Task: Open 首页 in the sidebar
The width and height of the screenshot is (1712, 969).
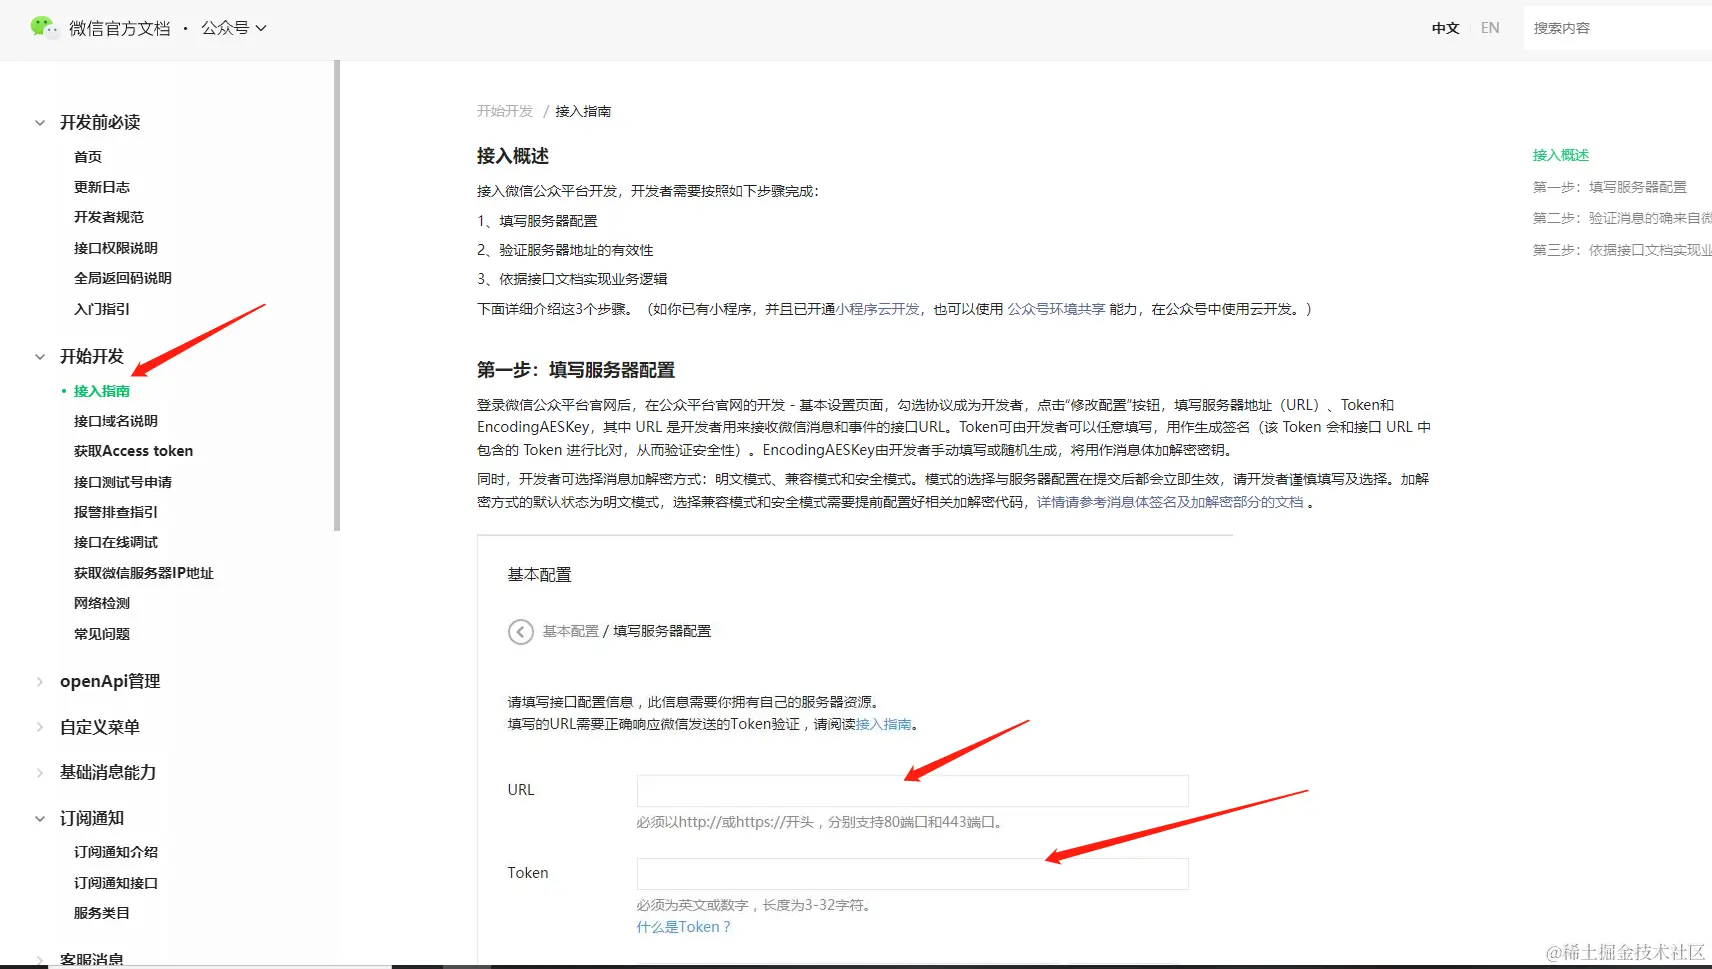Action: [x=88, y=157]
